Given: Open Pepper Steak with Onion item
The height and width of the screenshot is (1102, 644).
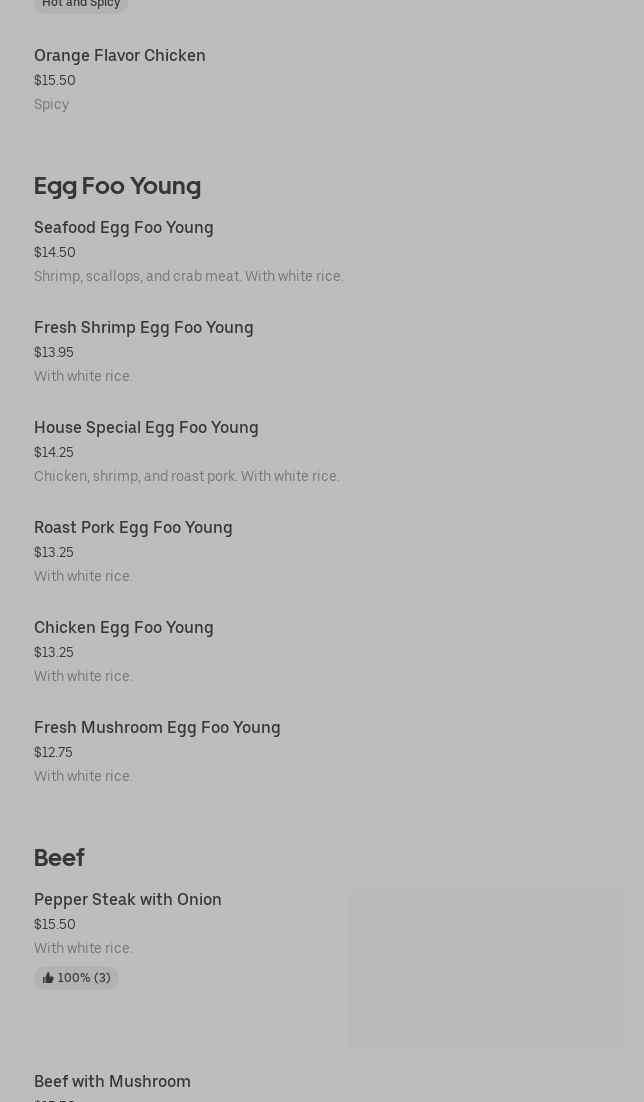Looking at the screenshot, I should click(x=128, y=900).
